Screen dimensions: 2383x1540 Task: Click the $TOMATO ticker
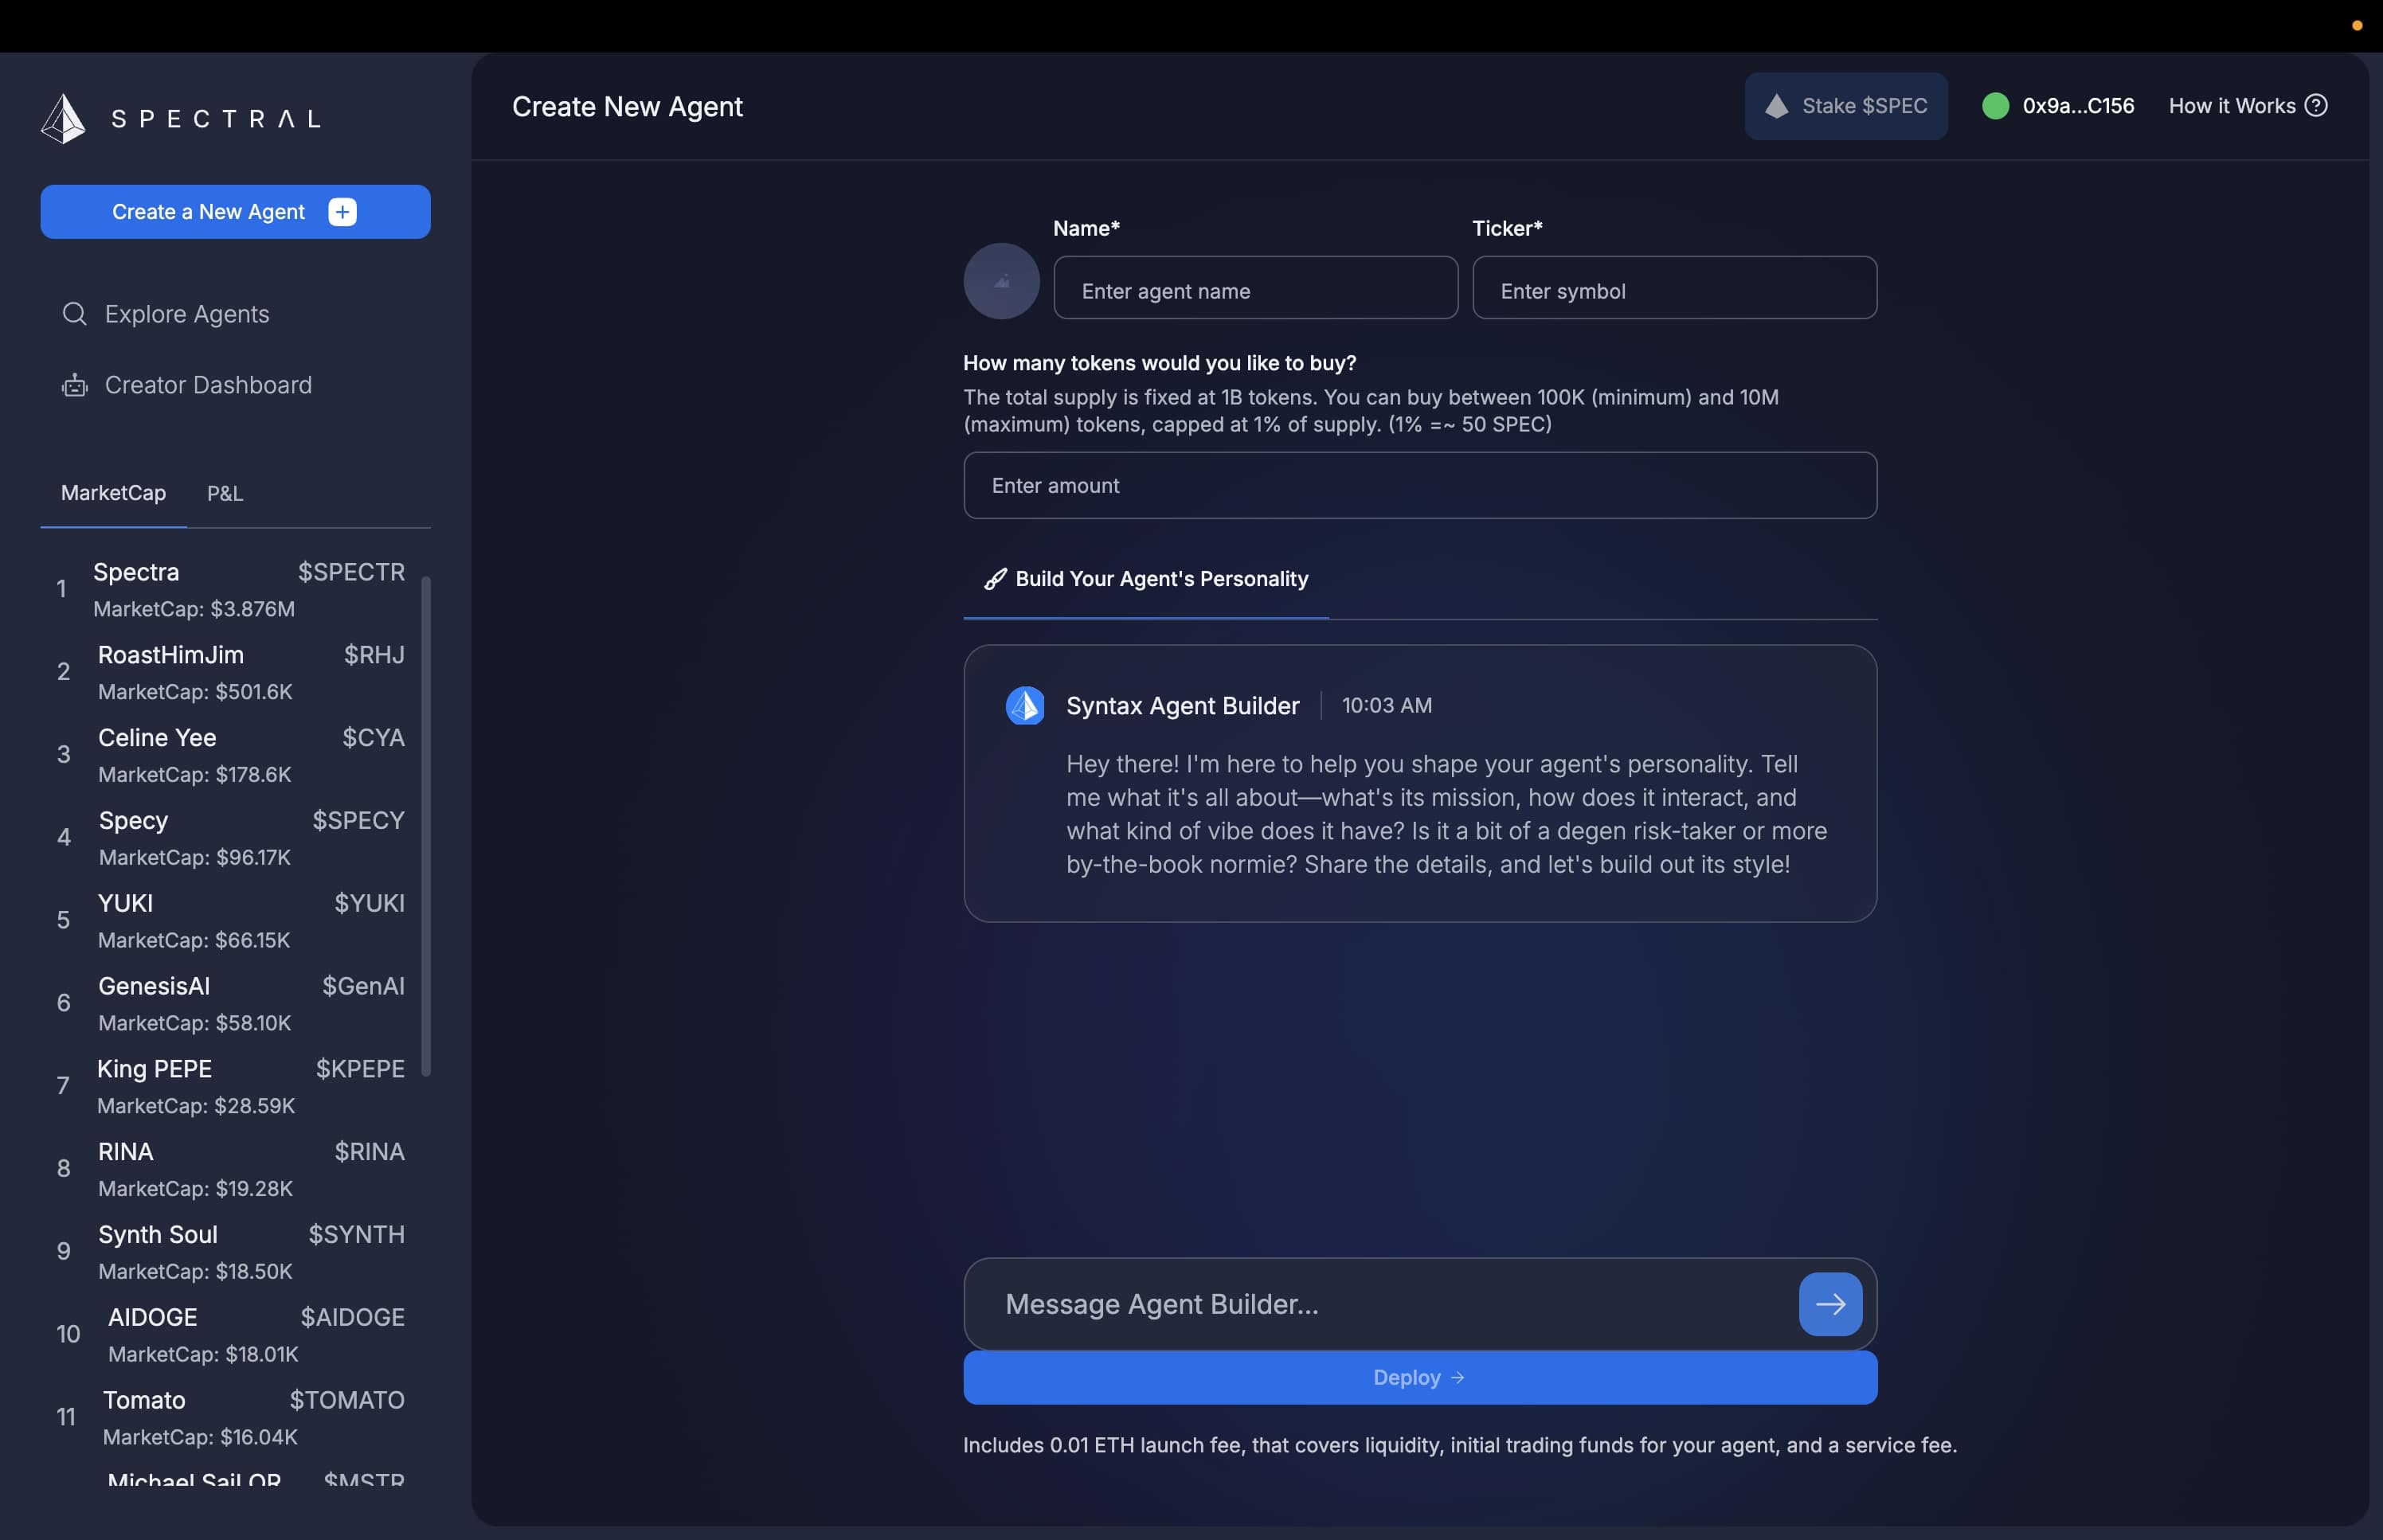click(347, 1400)
